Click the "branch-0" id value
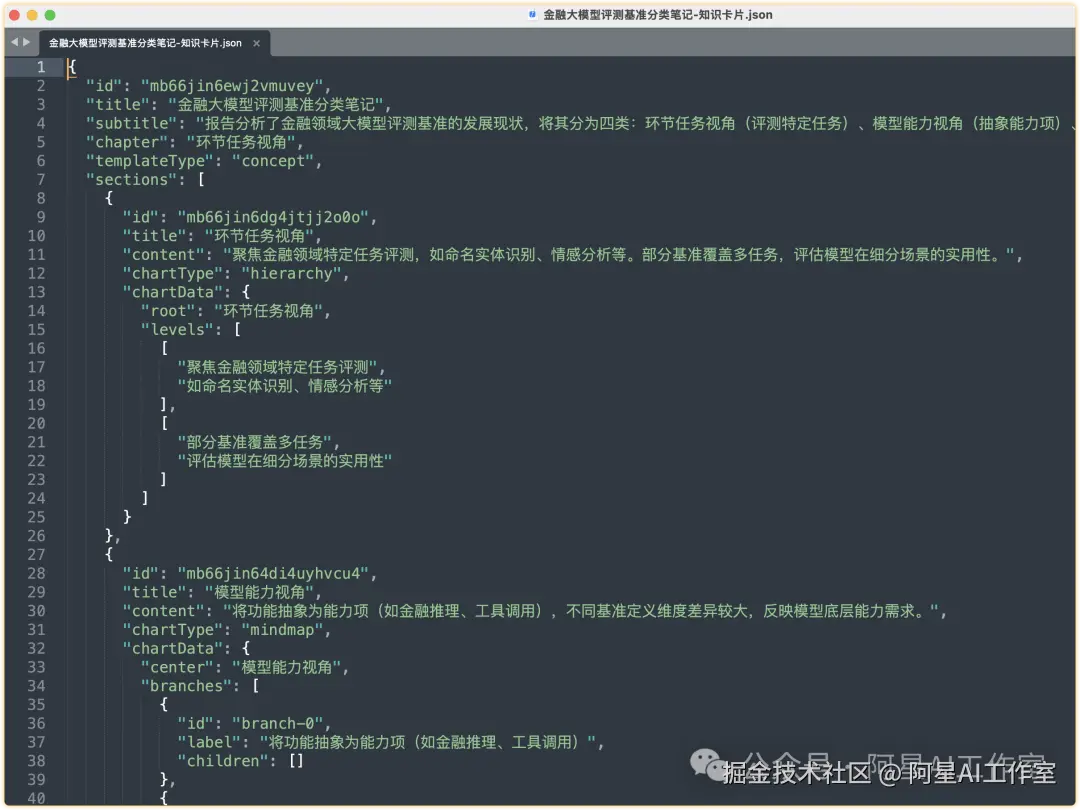This screenshot has width=1080, height=810. 278,724
